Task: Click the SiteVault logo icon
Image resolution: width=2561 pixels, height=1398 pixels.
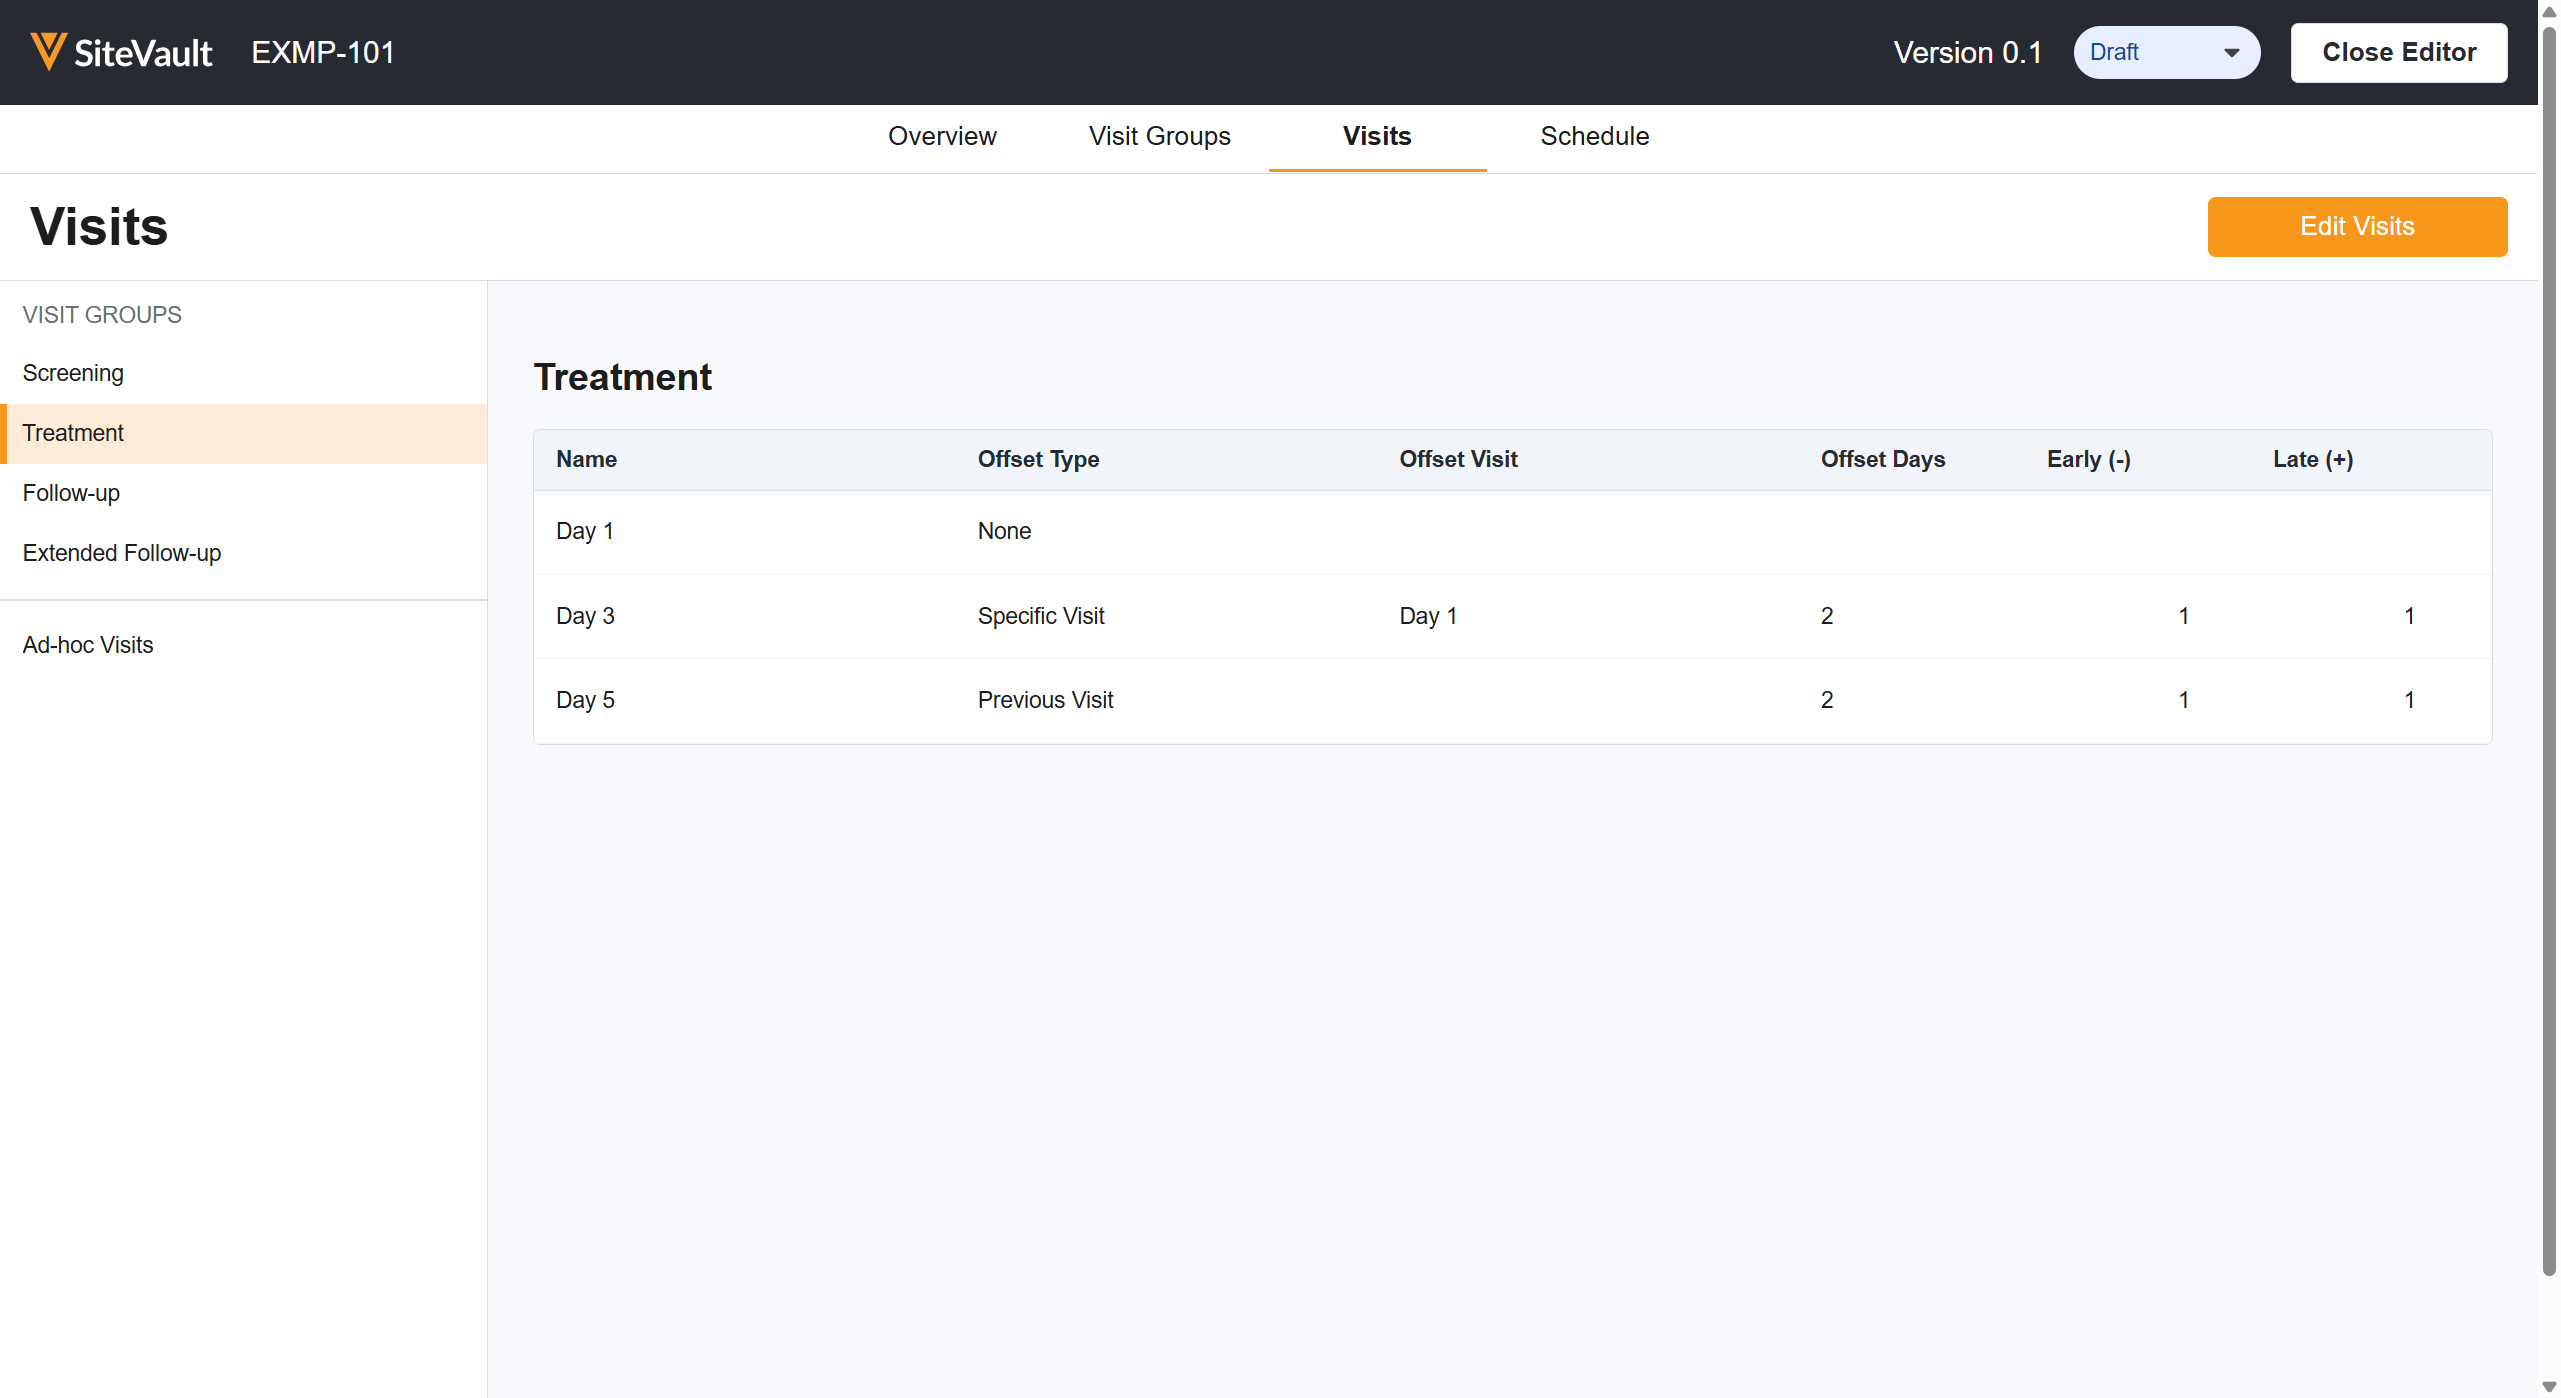Action: 47,51
